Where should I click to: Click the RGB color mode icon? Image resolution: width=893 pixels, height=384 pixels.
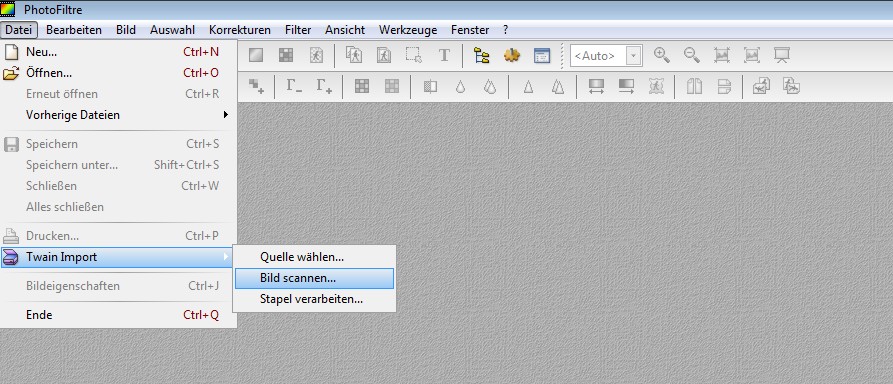point(256,55)
